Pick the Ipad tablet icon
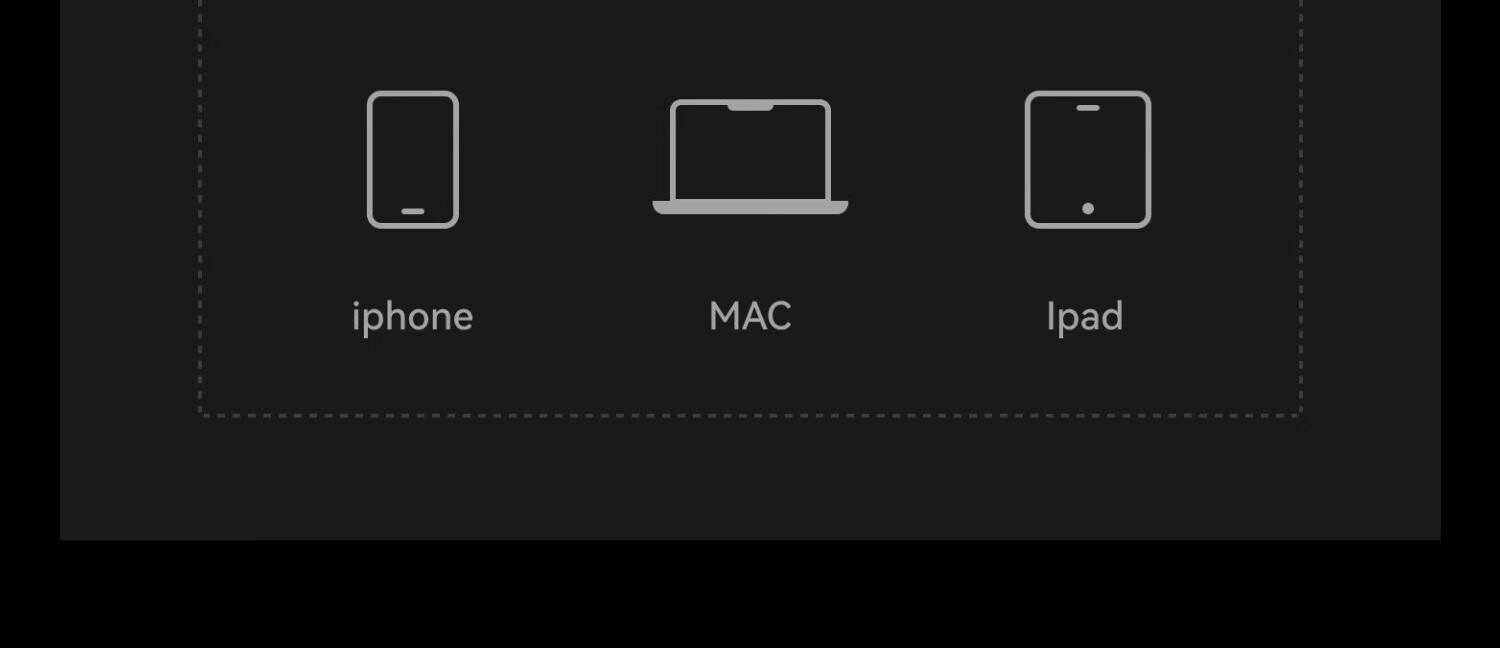The width and height of the screenshot is (1500, 648). (1088, 160)
